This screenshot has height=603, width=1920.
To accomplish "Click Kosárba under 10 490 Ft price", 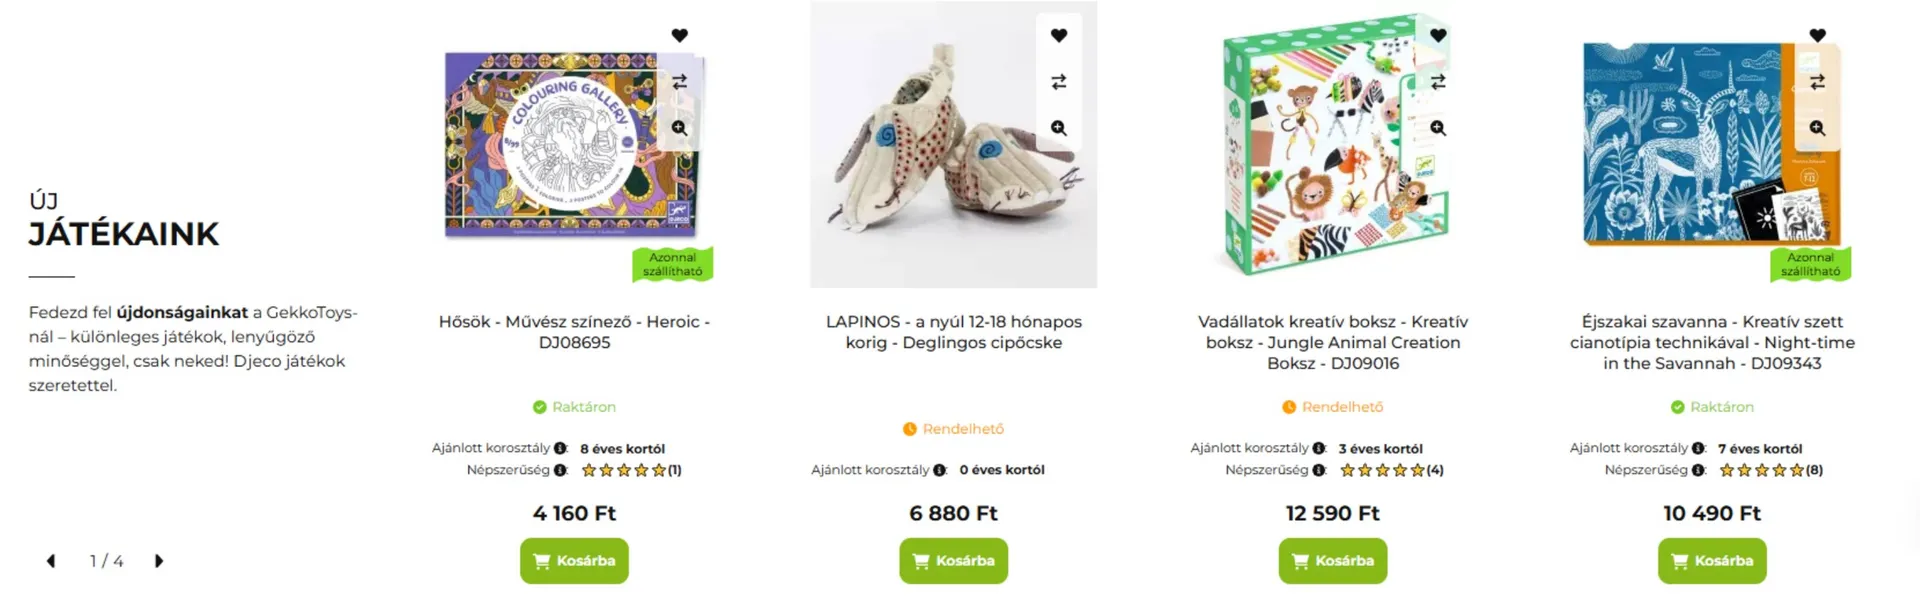I will pos(1712,561).
